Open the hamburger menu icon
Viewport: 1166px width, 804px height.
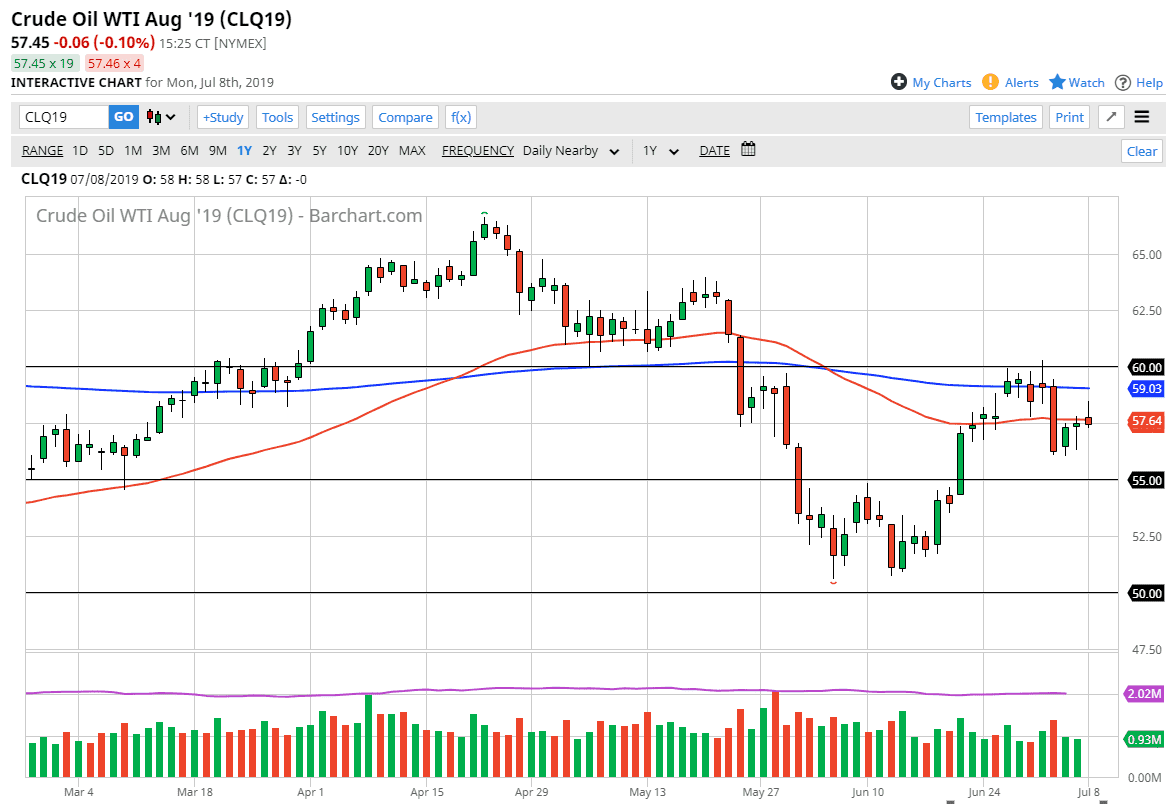(1142, 117)
